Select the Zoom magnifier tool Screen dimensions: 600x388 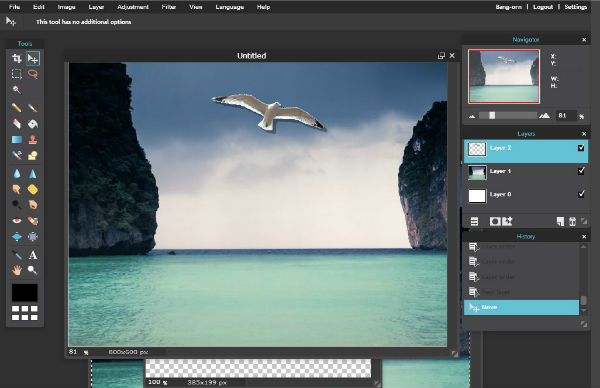[33, 271]
